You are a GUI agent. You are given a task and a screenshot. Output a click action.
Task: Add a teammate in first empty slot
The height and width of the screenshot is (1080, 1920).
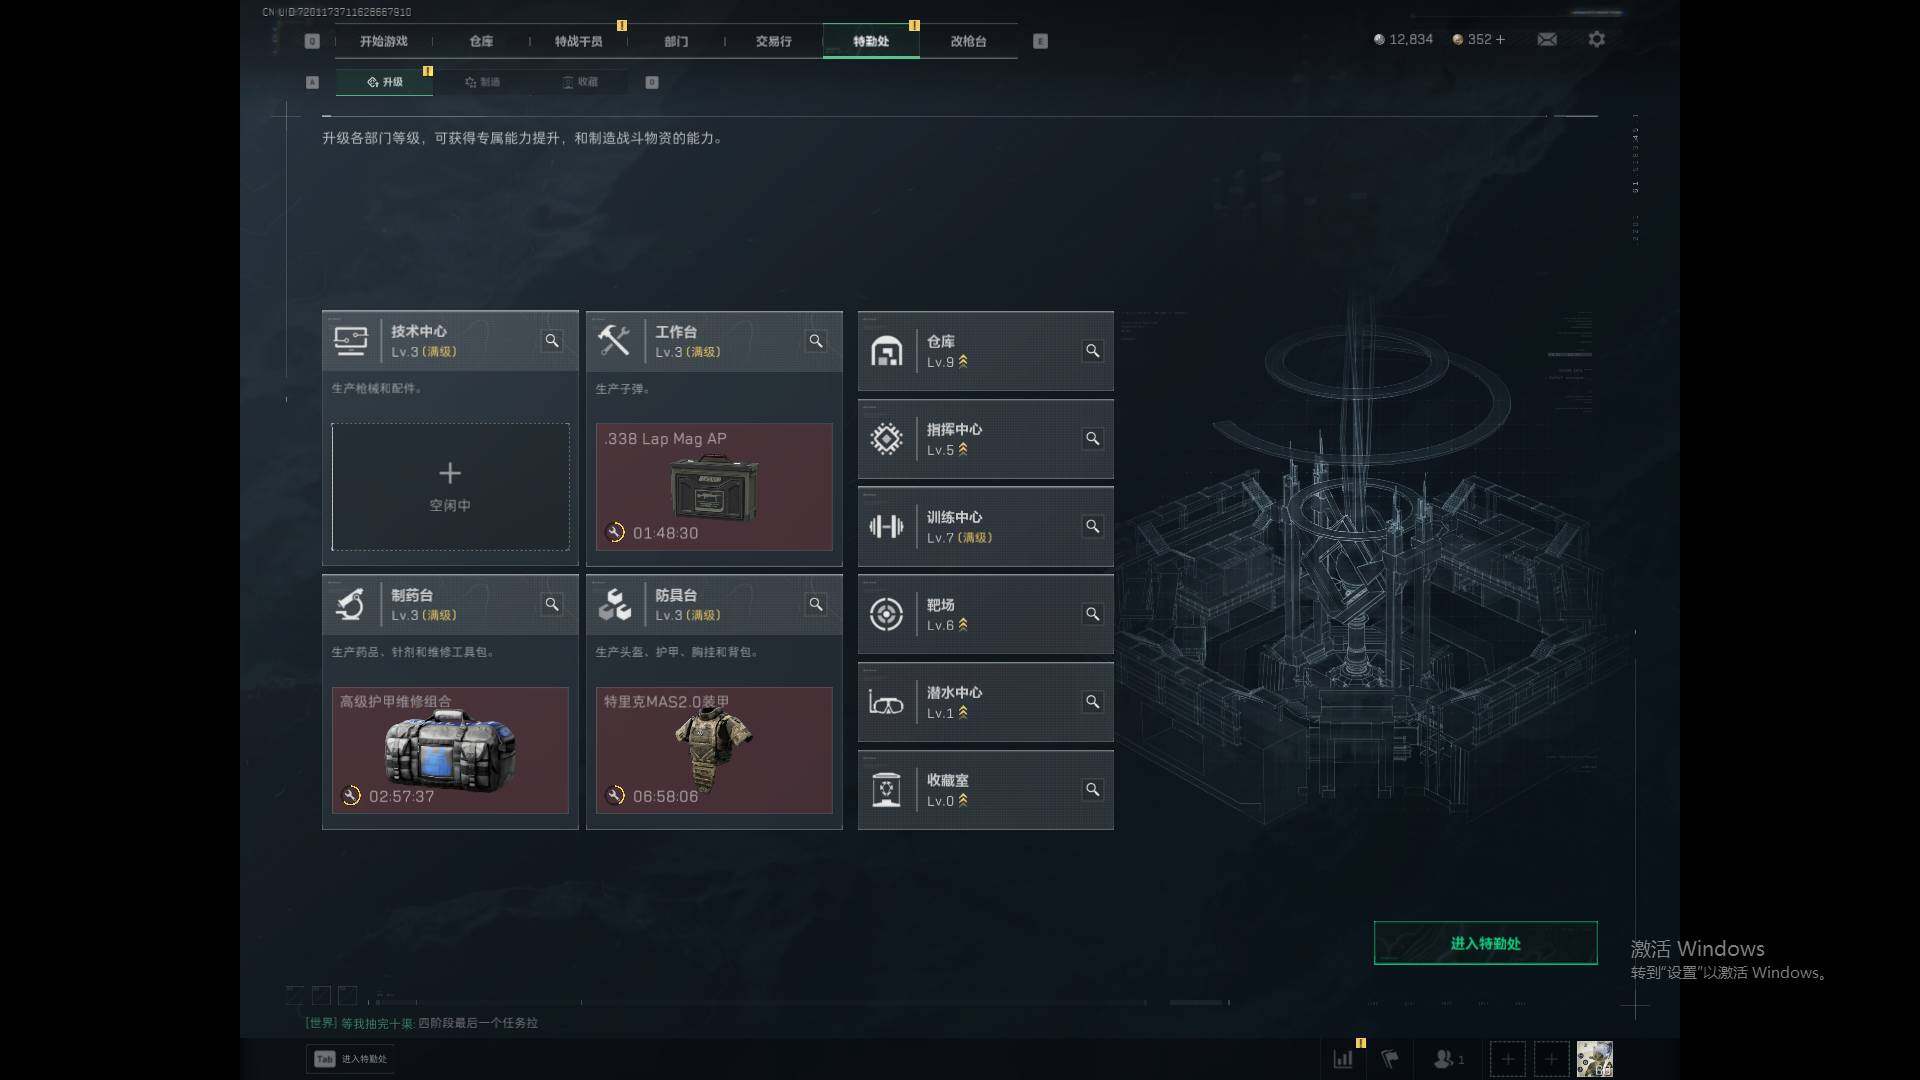pyautogui.click(x=1507, y=1058)
